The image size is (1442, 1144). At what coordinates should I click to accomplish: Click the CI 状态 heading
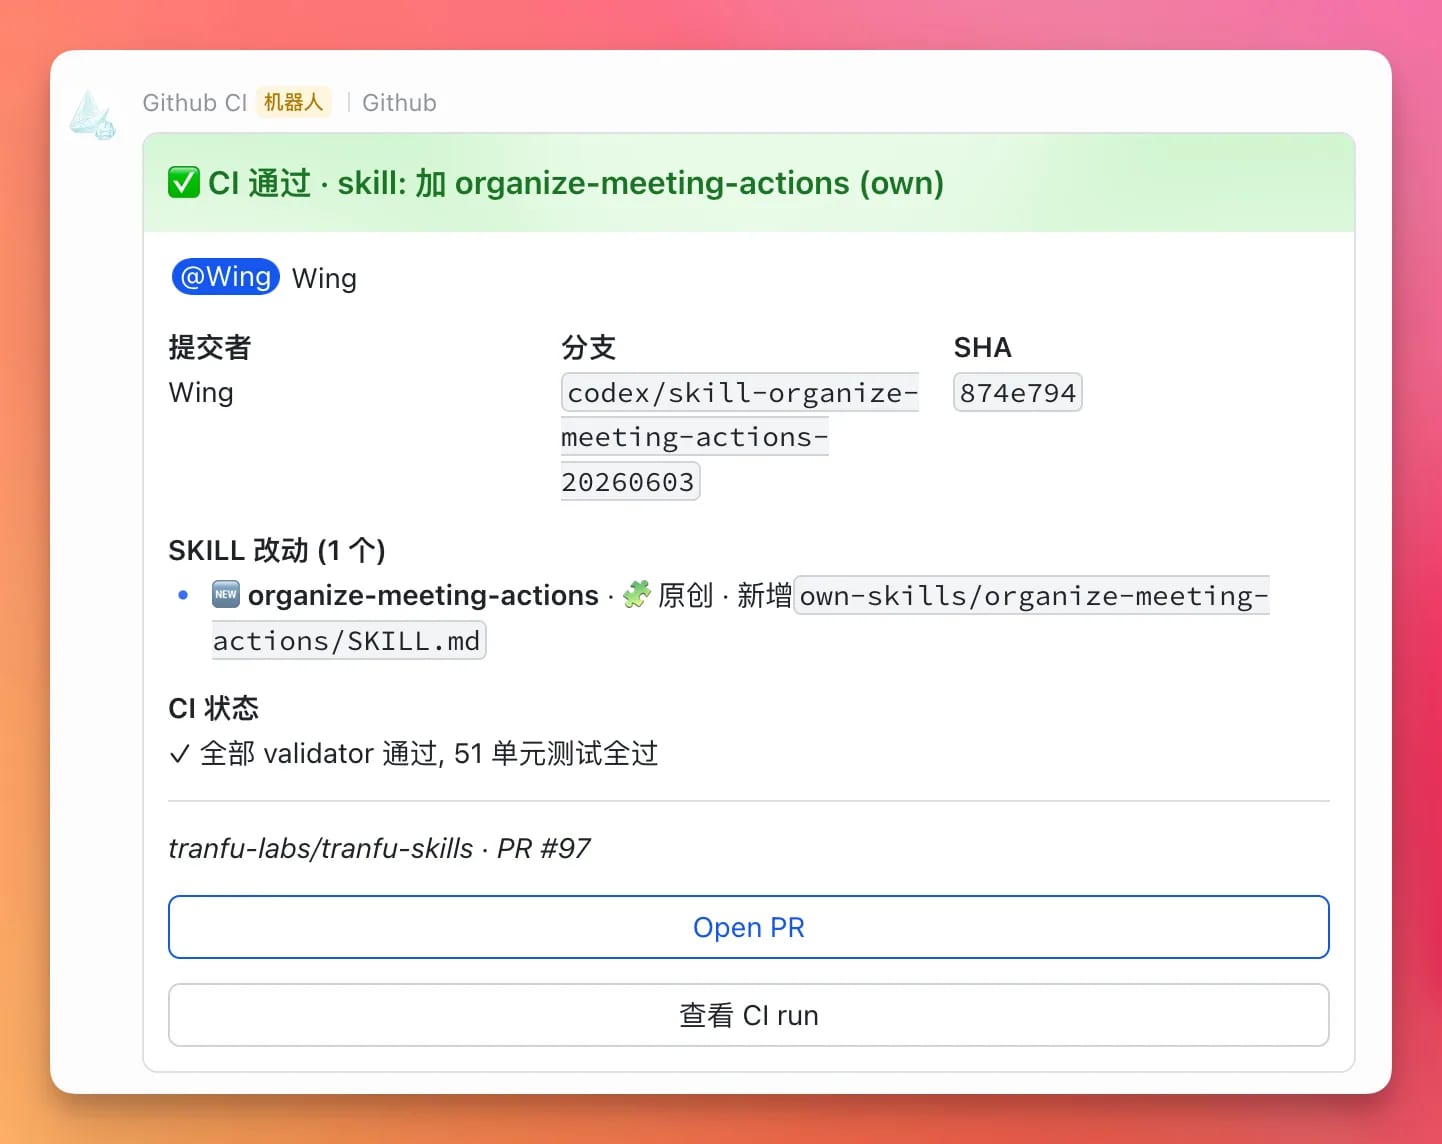pos(214,708)
